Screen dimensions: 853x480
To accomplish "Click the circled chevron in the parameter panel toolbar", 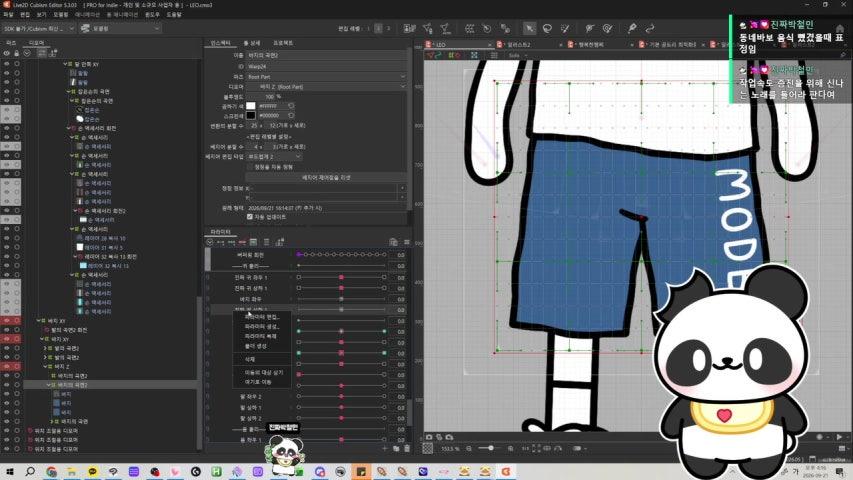I will [x=209, y=242].
